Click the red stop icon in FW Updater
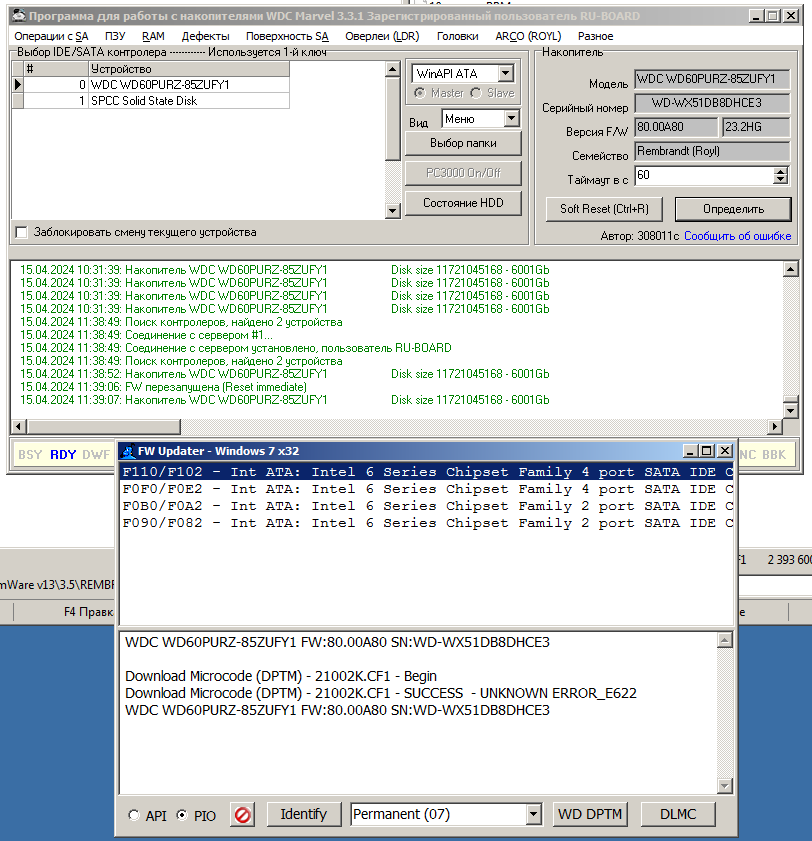 [242, 815]
